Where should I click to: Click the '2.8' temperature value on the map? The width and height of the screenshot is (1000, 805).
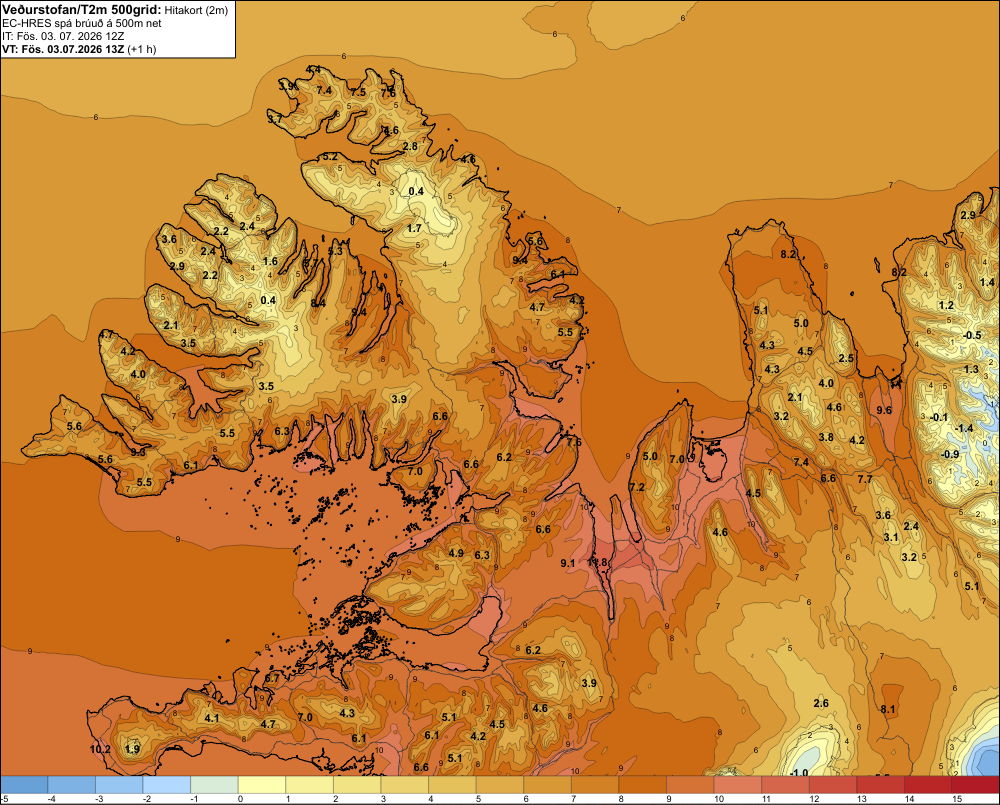410,146
